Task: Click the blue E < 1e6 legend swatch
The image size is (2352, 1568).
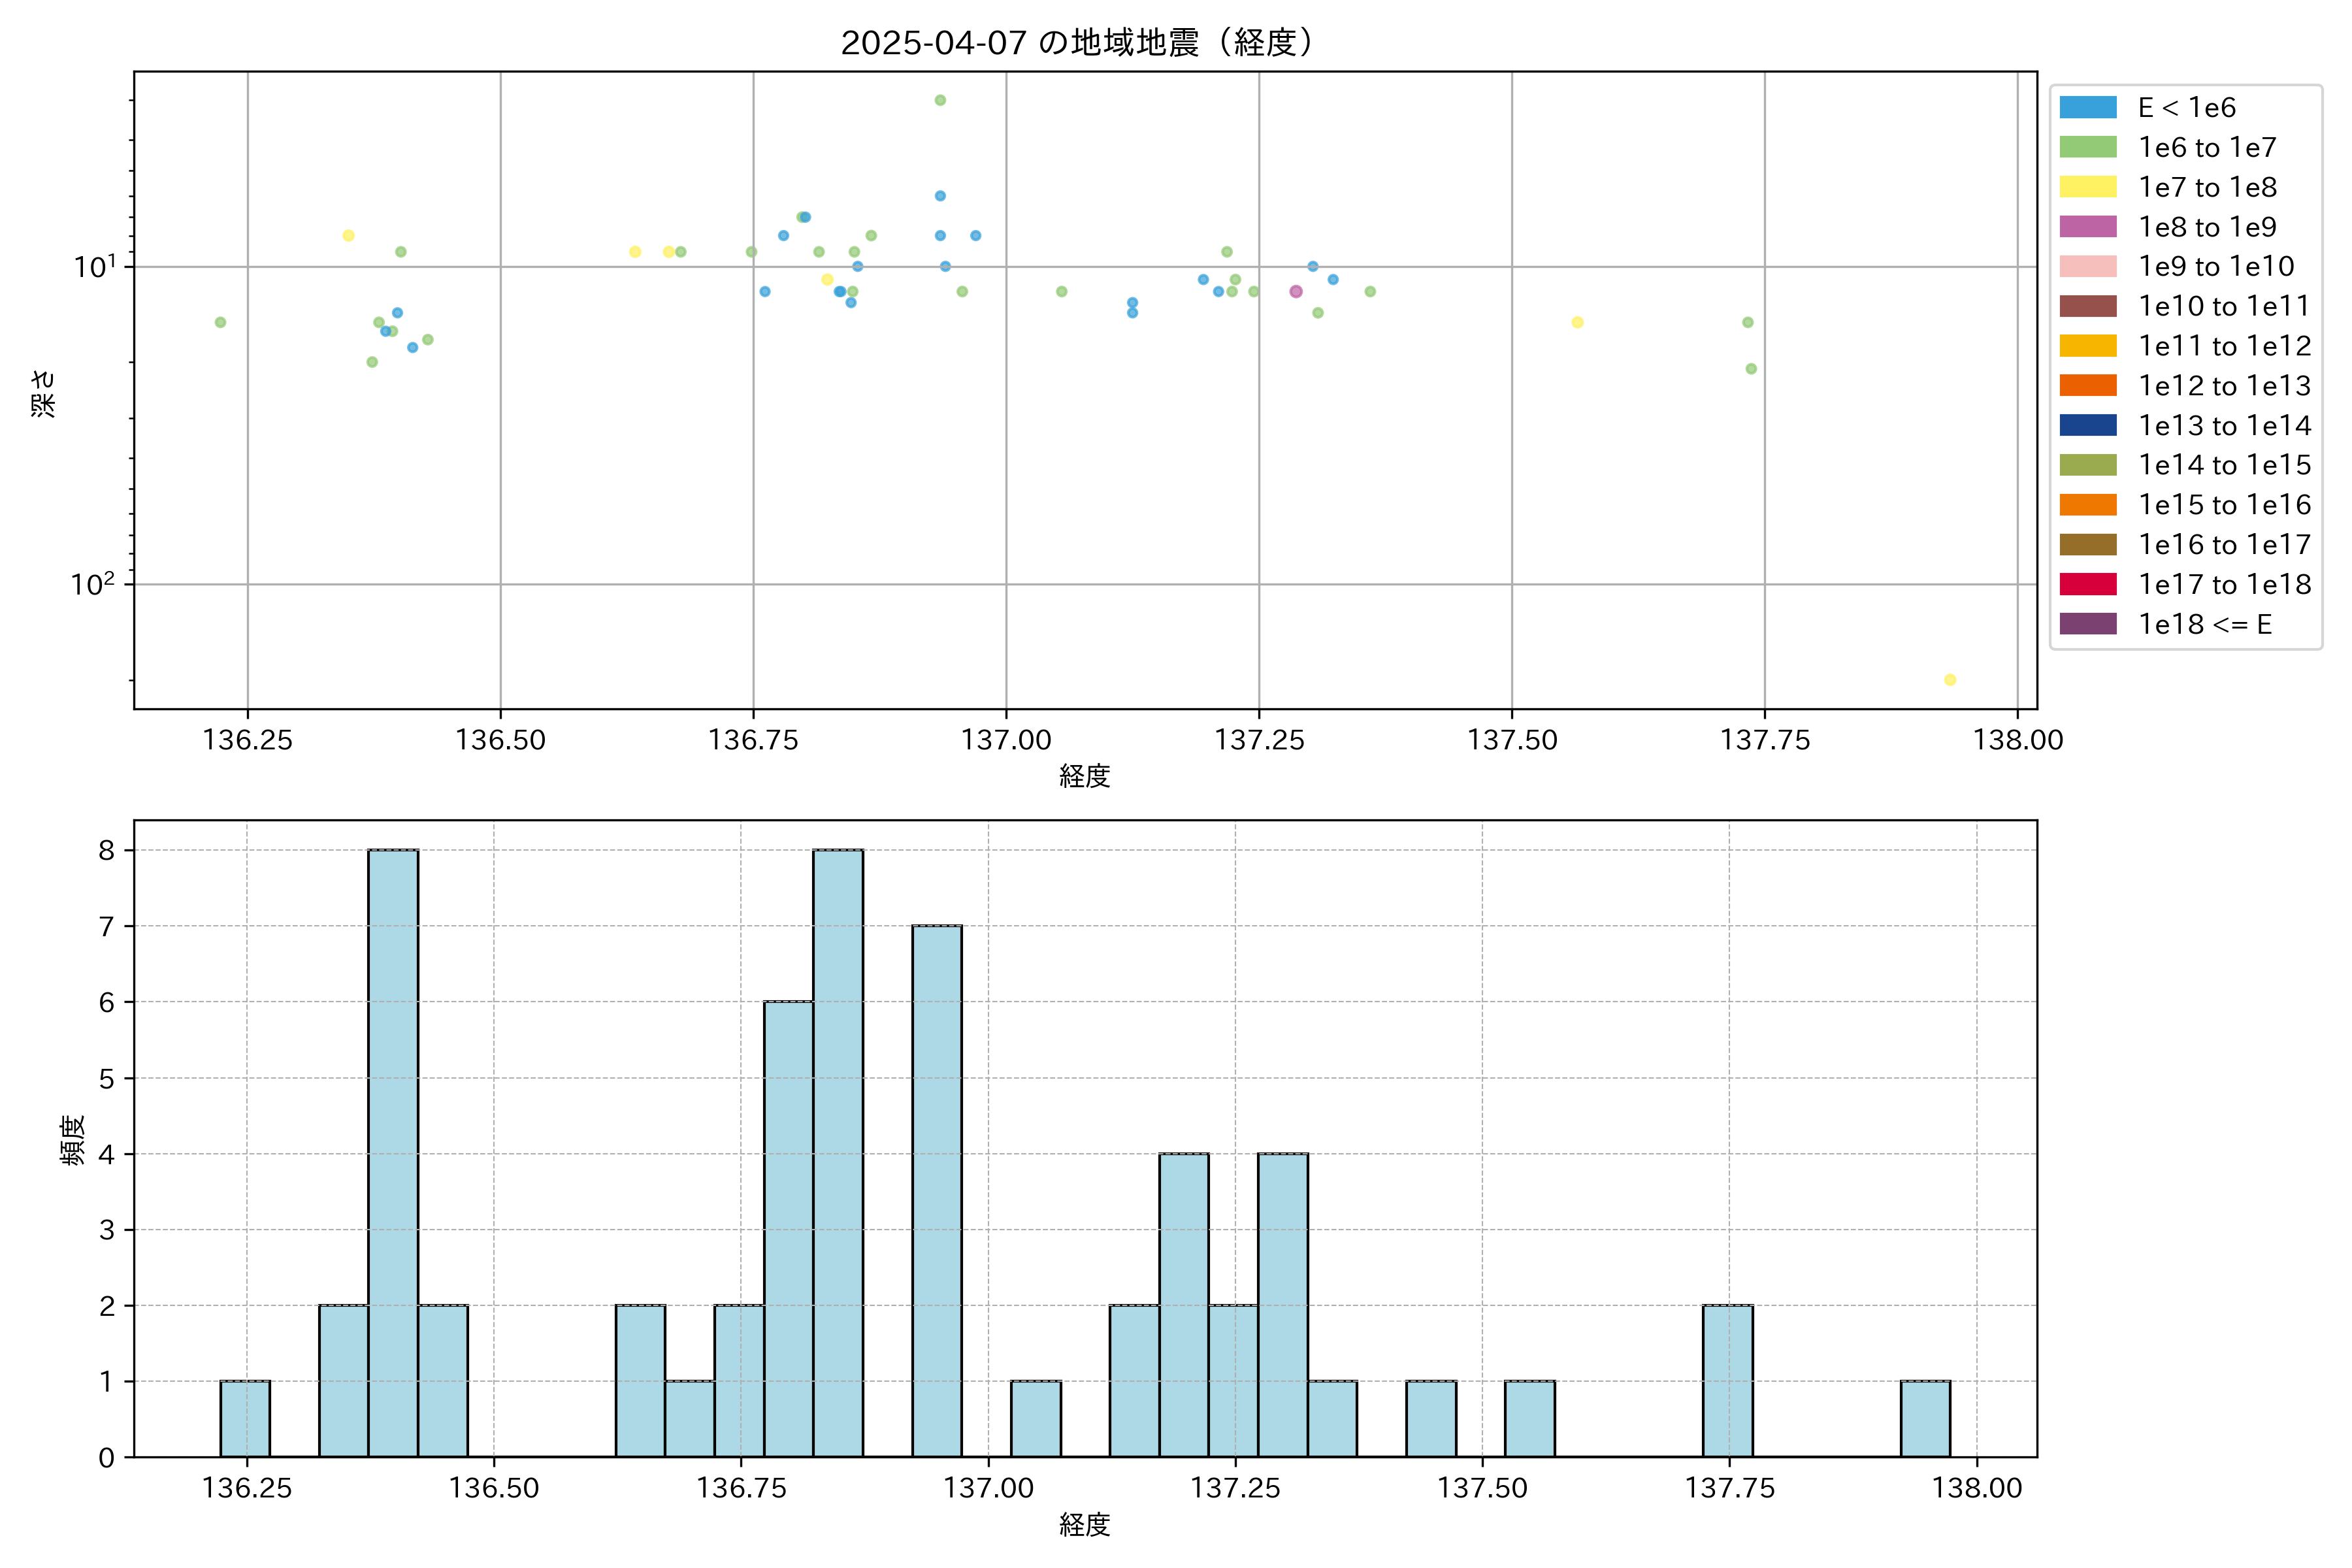Action: [2088, 108]
